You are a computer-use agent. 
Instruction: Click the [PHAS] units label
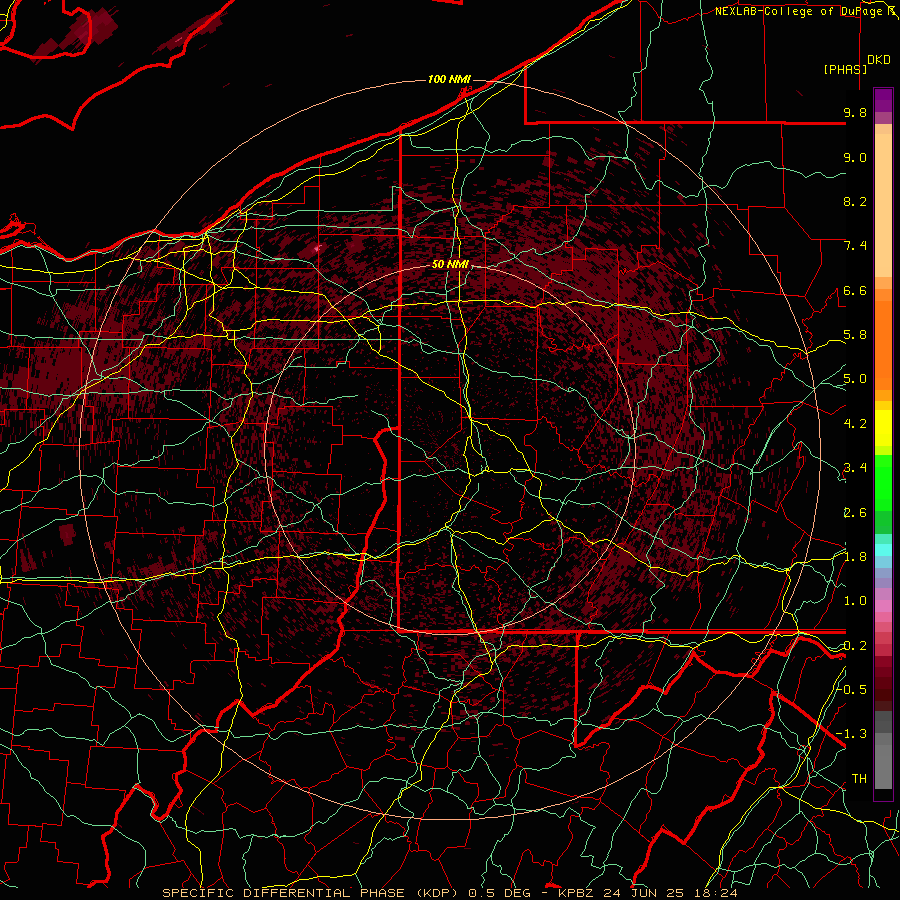tap(845, 69)
